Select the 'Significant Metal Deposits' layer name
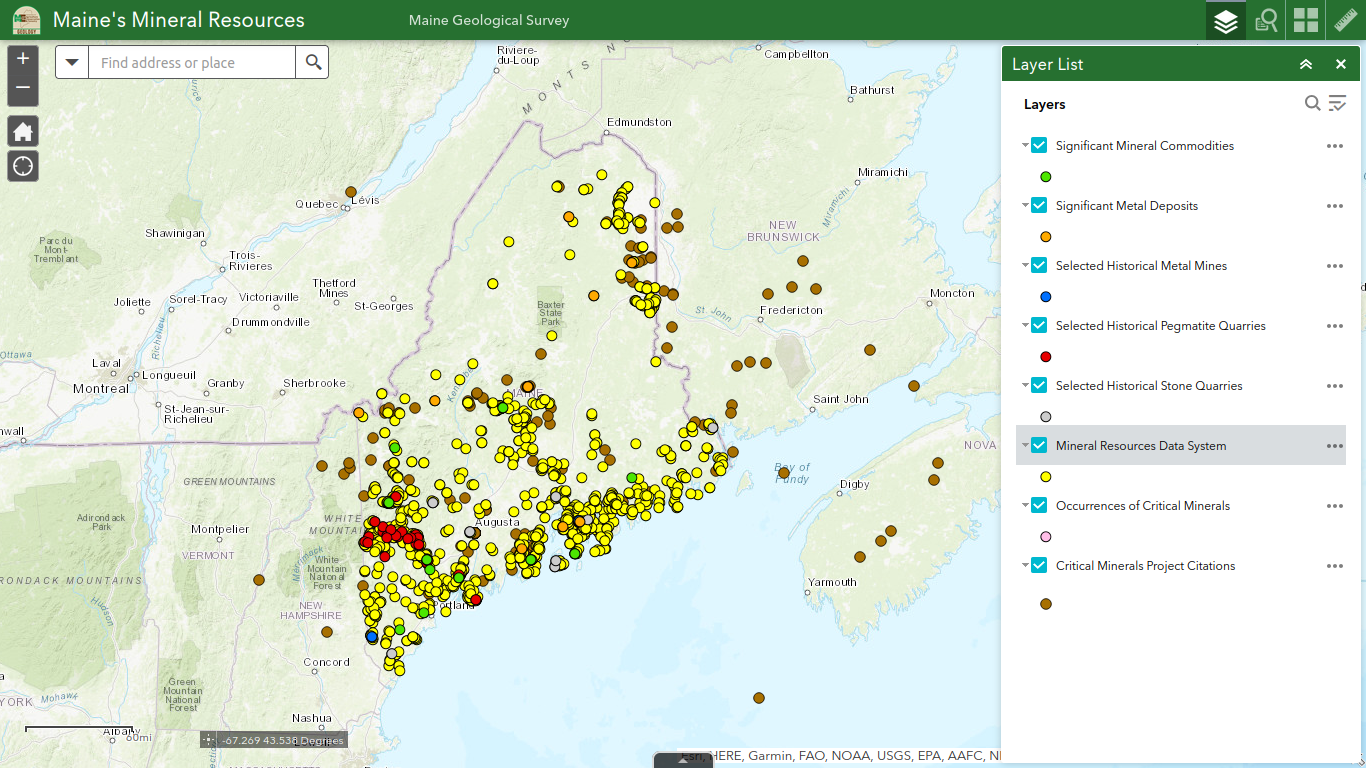This screenshot has height=768, width=1366. pos(1127,206)
